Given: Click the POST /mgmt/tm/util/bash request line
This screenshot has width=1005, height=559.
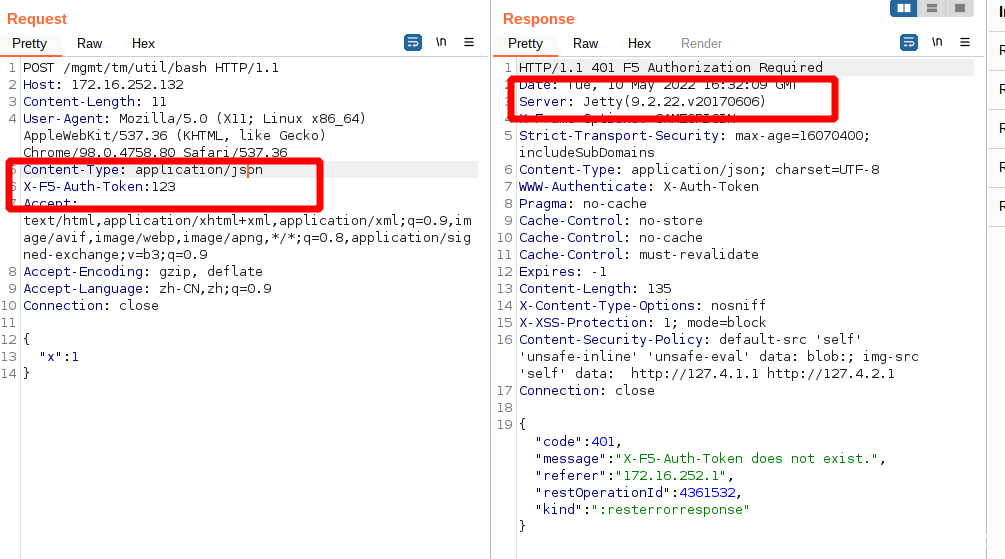Looking at the screenshot, I should point(150,68).
